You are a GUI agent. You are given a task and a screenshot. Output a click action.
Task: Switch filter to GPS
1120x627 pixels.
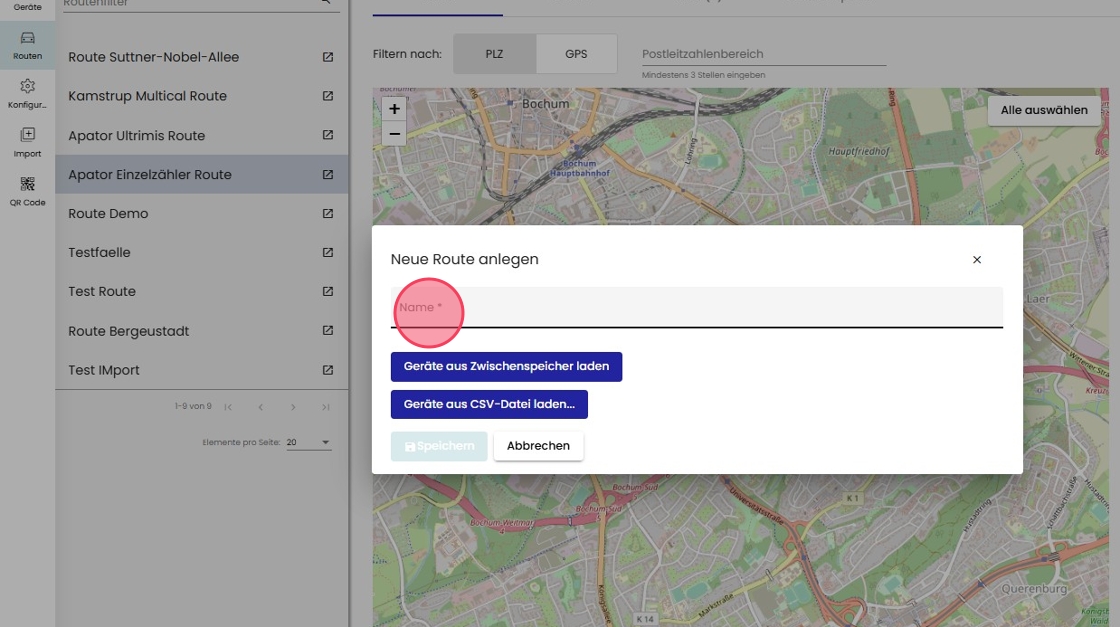point(576,54)
